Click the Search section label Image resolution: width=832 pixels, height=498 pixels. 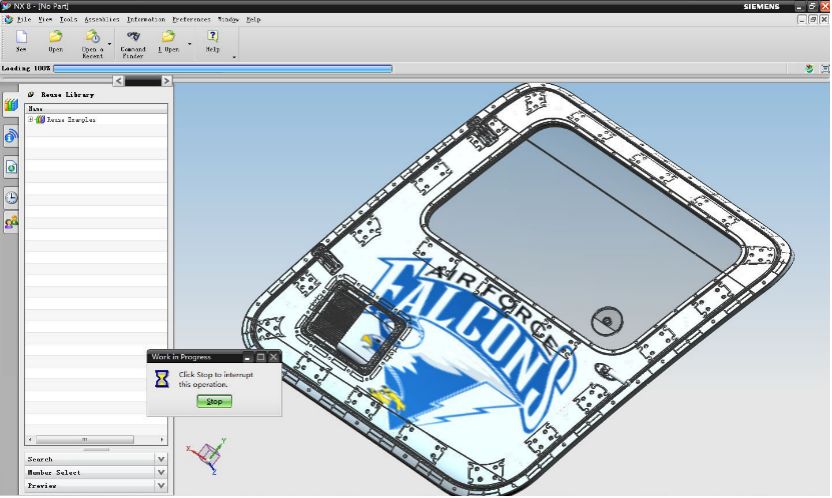40,459
